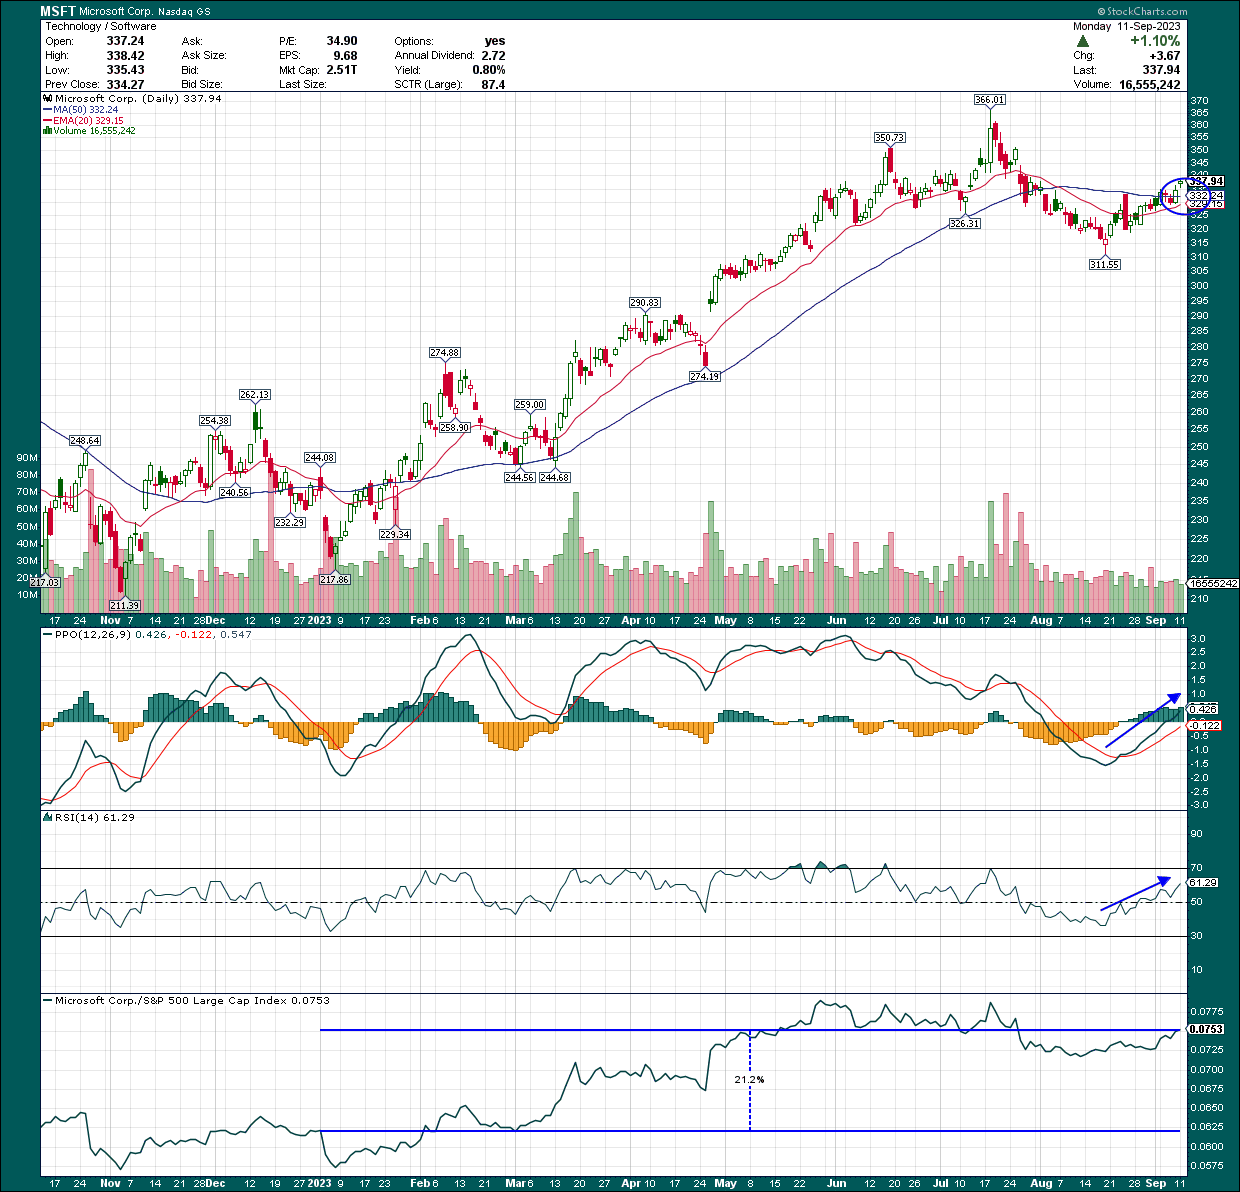Click the RSI 61.29 value tag on right axis

(1202, 883)
